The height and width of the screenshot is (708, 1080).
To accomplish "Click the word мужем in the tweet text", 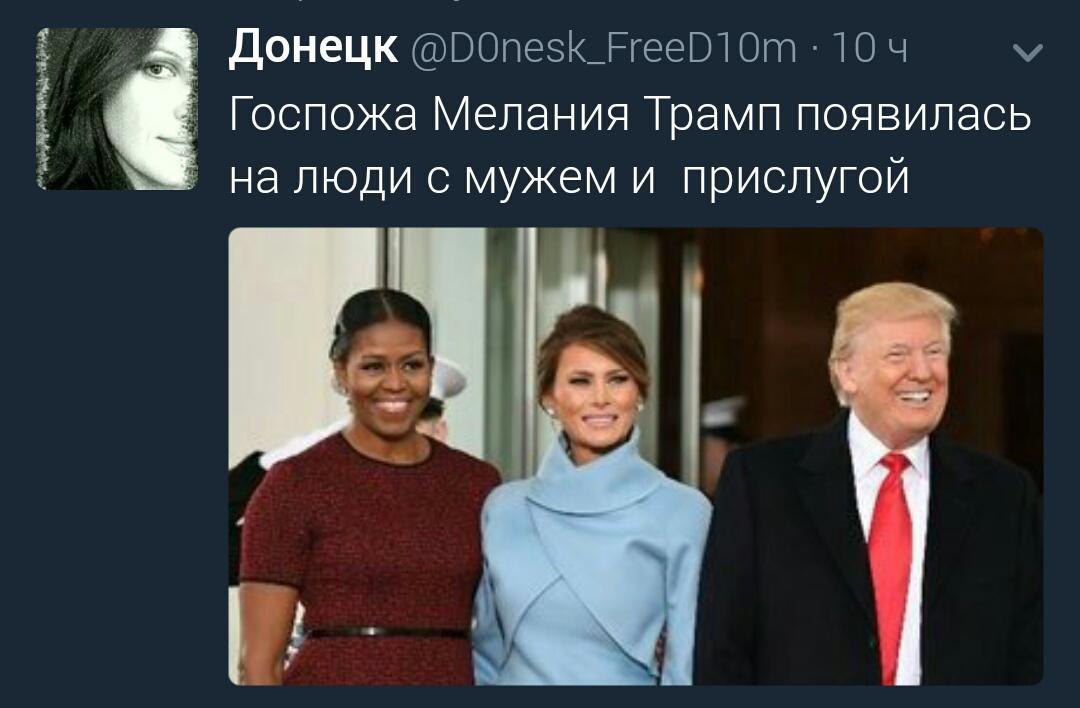I will pos(540,177).
